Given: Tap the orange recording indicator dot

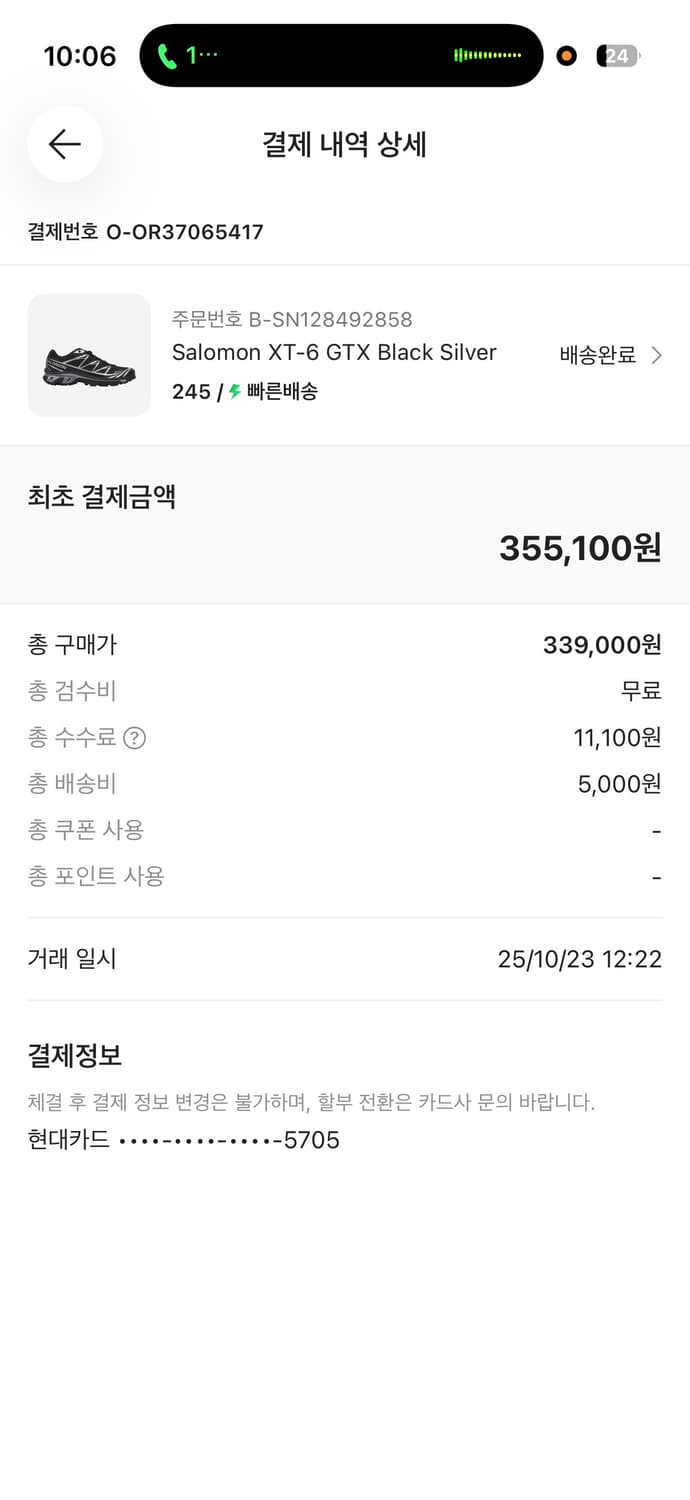Looking at the screenshot, I should [566, 56].
